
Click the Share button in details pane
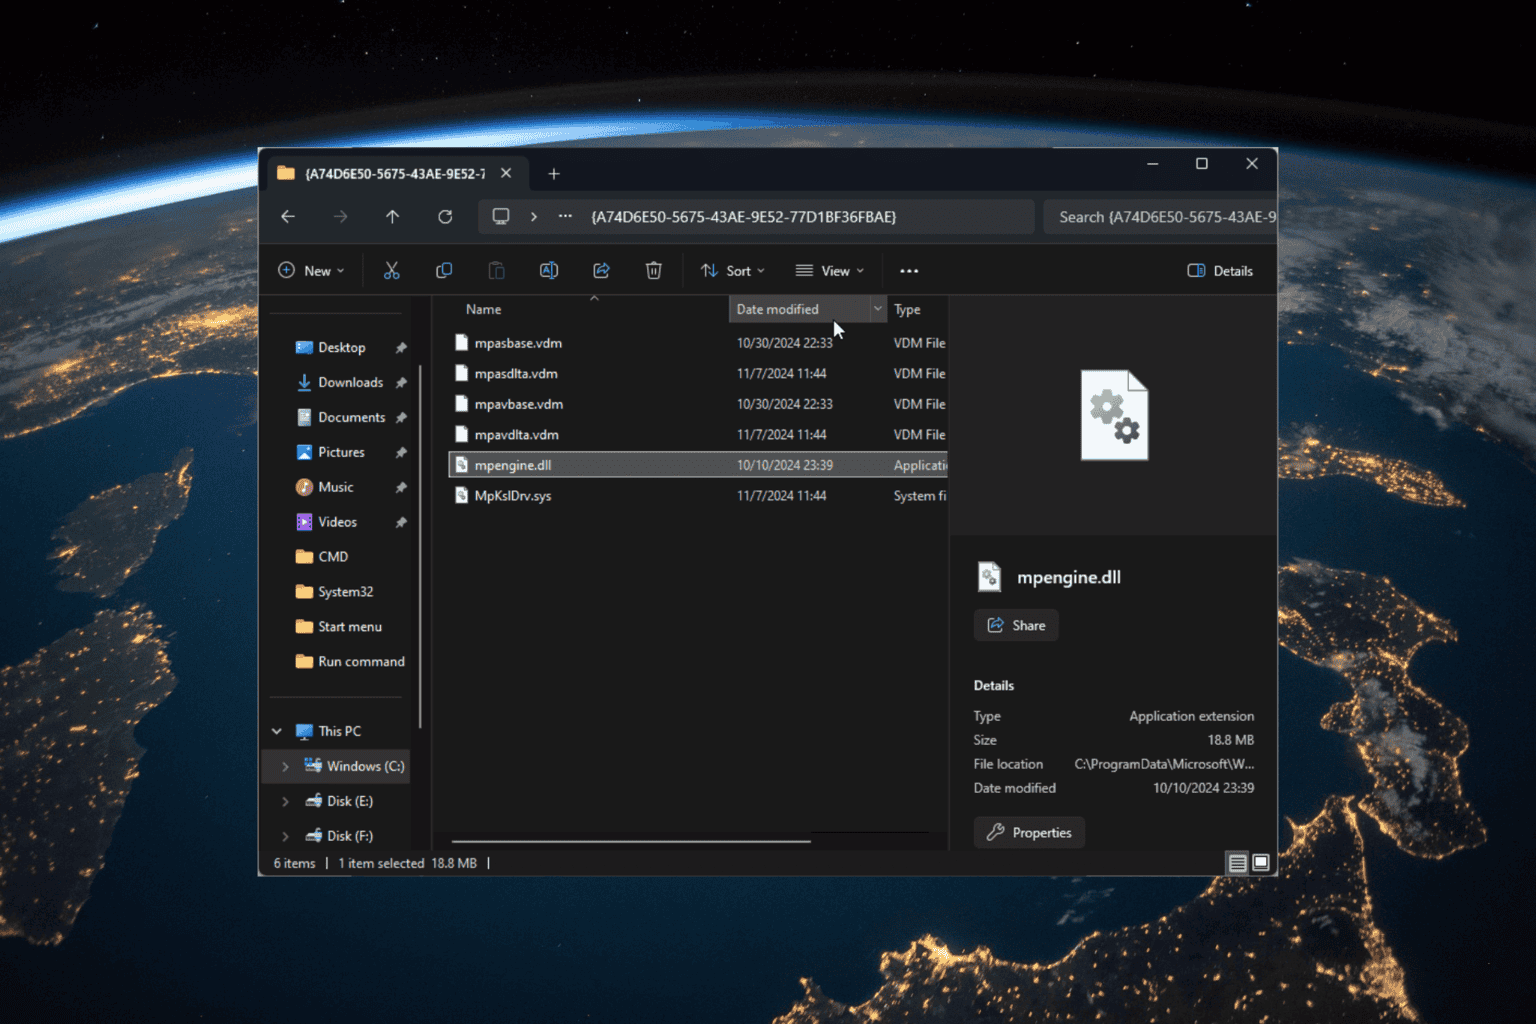[1016, 626]
